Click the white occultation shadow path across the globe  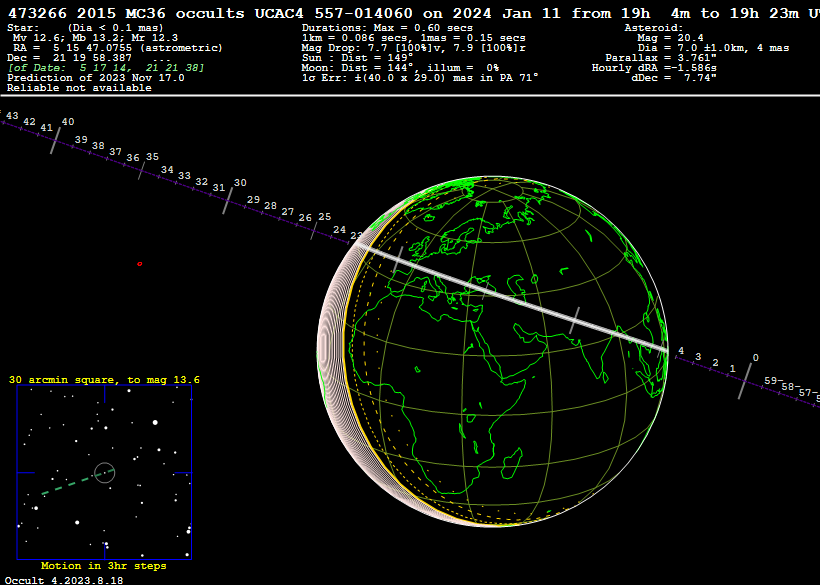tap(512, 297)
